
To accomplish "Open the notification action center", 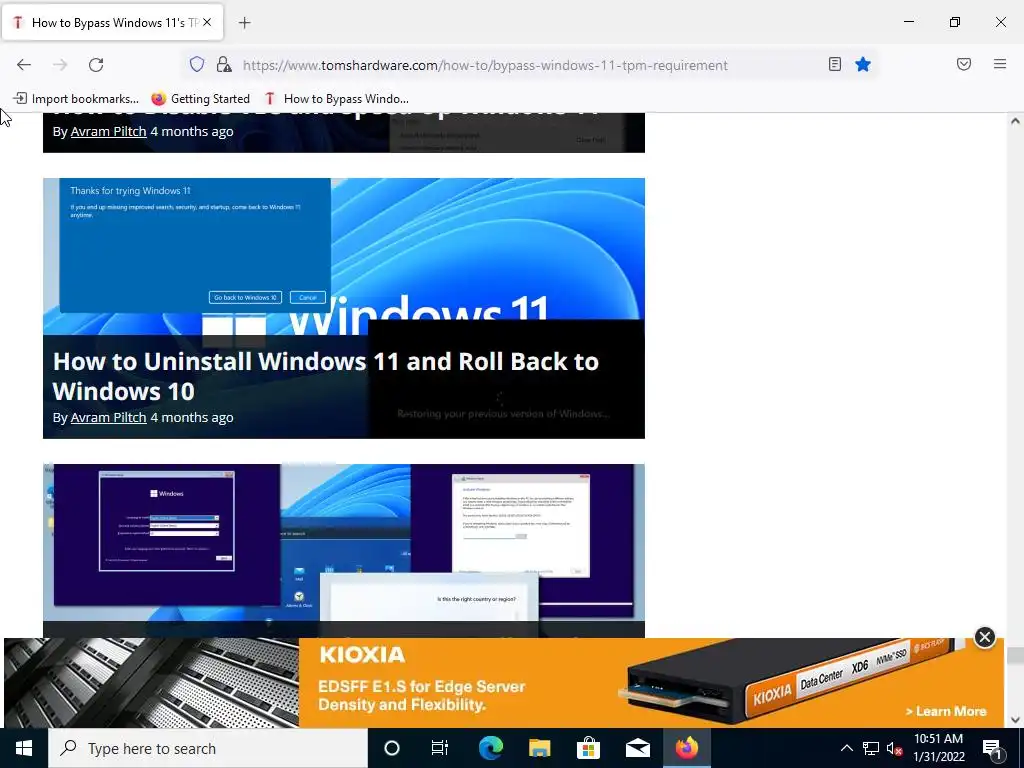I will 992,748.
